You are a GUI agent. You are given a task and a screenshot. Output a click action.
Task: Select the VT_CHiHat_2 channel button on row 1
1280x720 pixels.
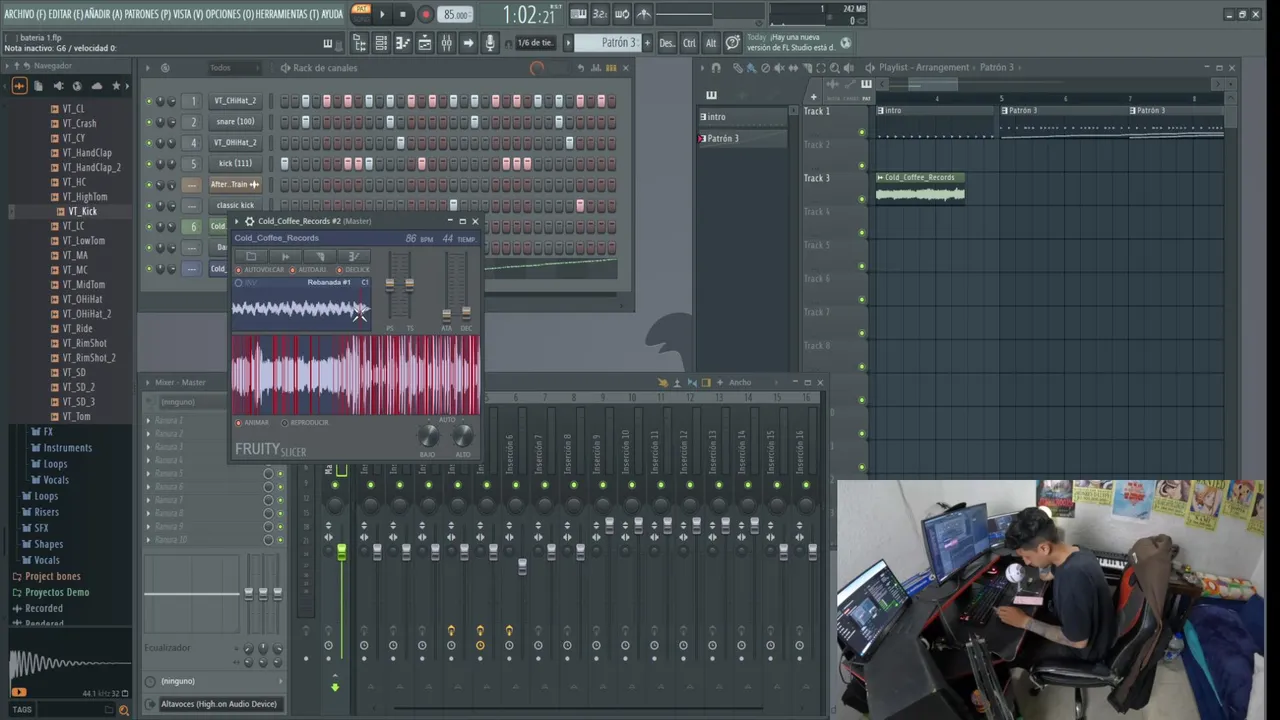(235, 100)
